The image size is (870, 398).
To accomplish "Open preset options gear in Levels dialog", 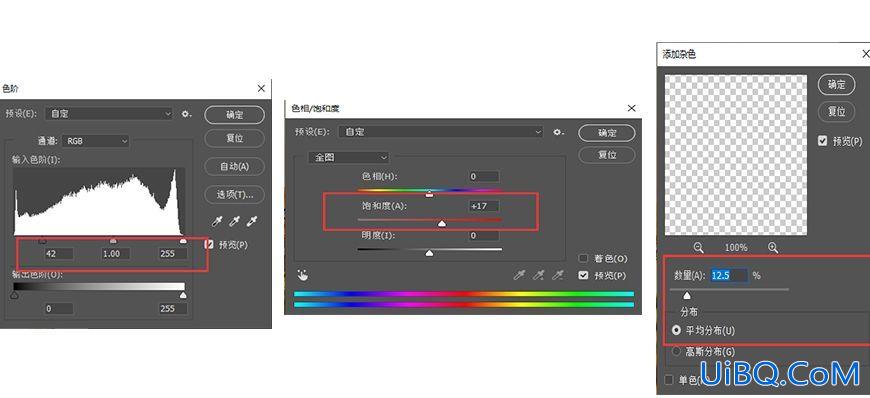I will click(x=186, y=114).
